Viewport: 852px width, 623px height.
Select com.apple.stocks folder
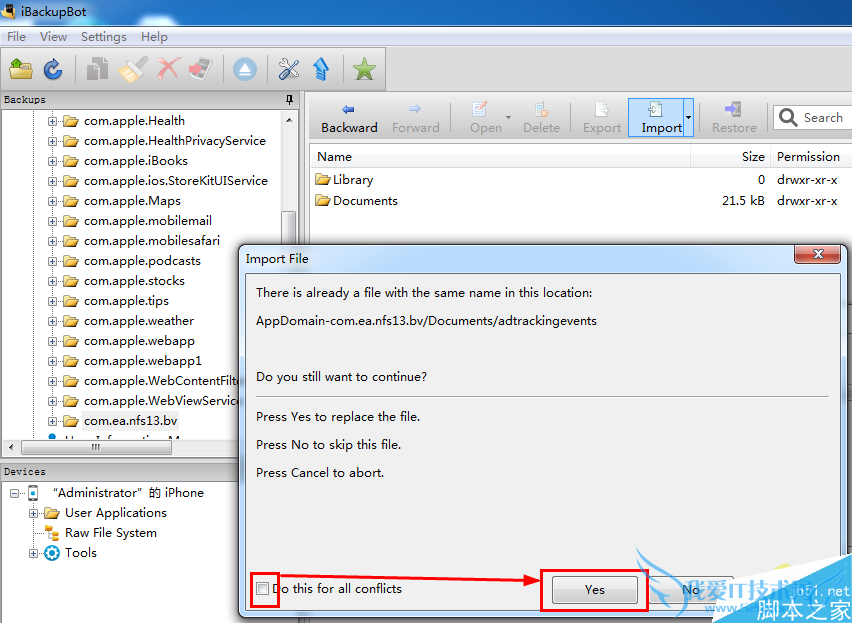coord(134,281)
